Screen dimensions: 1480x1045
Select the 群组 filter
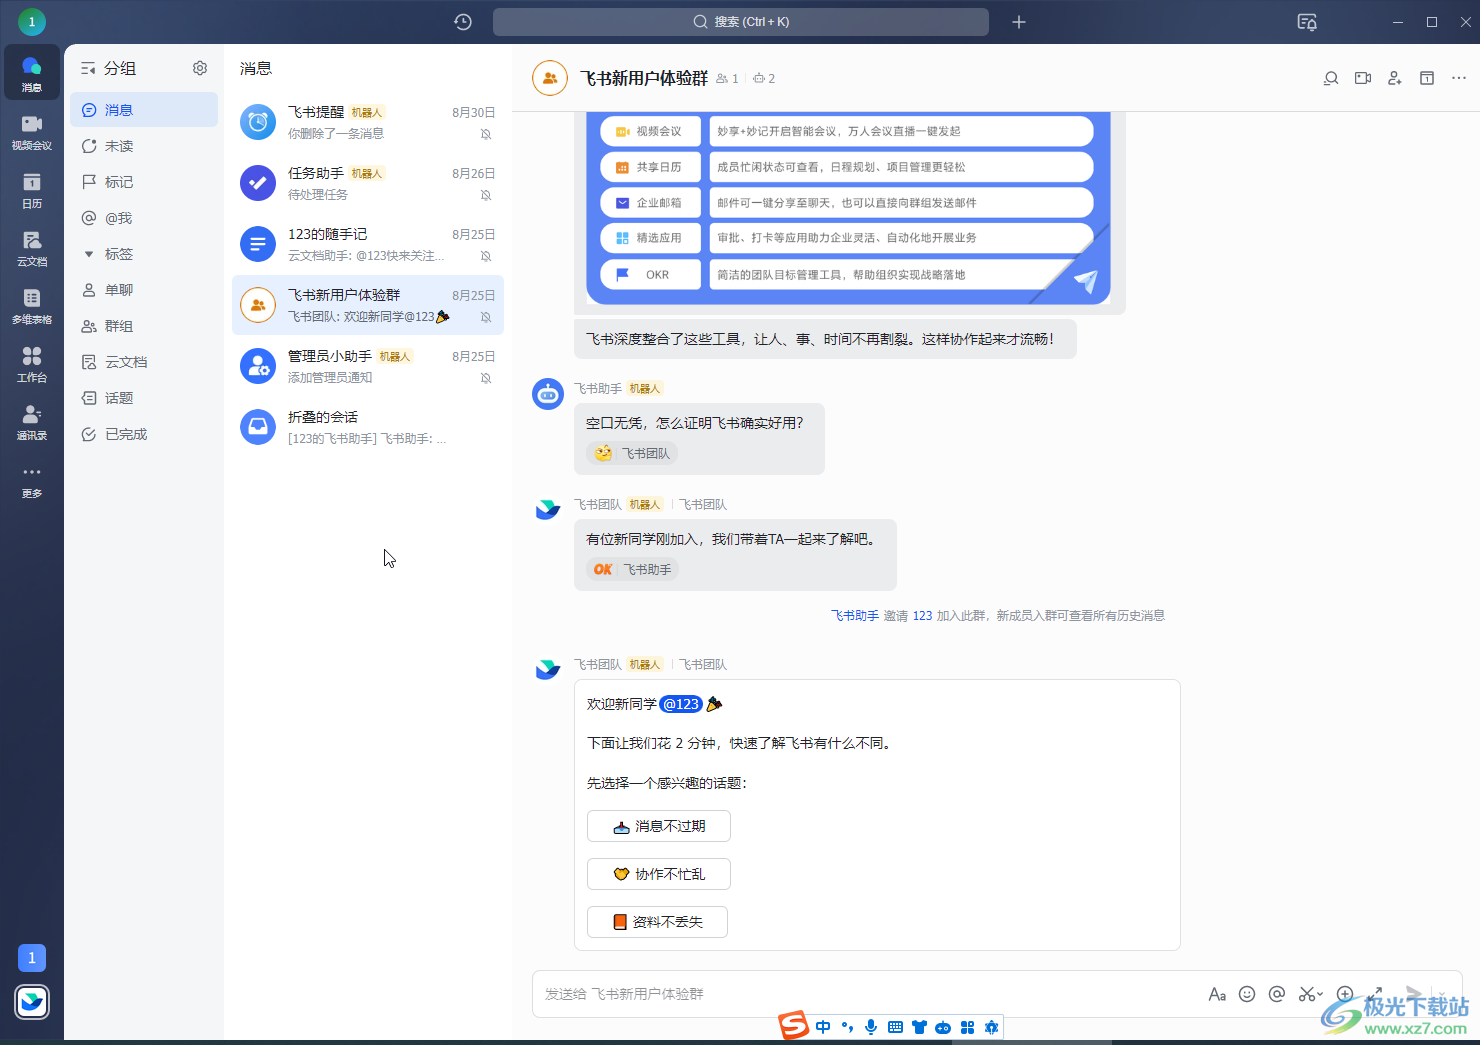(144, 326)
